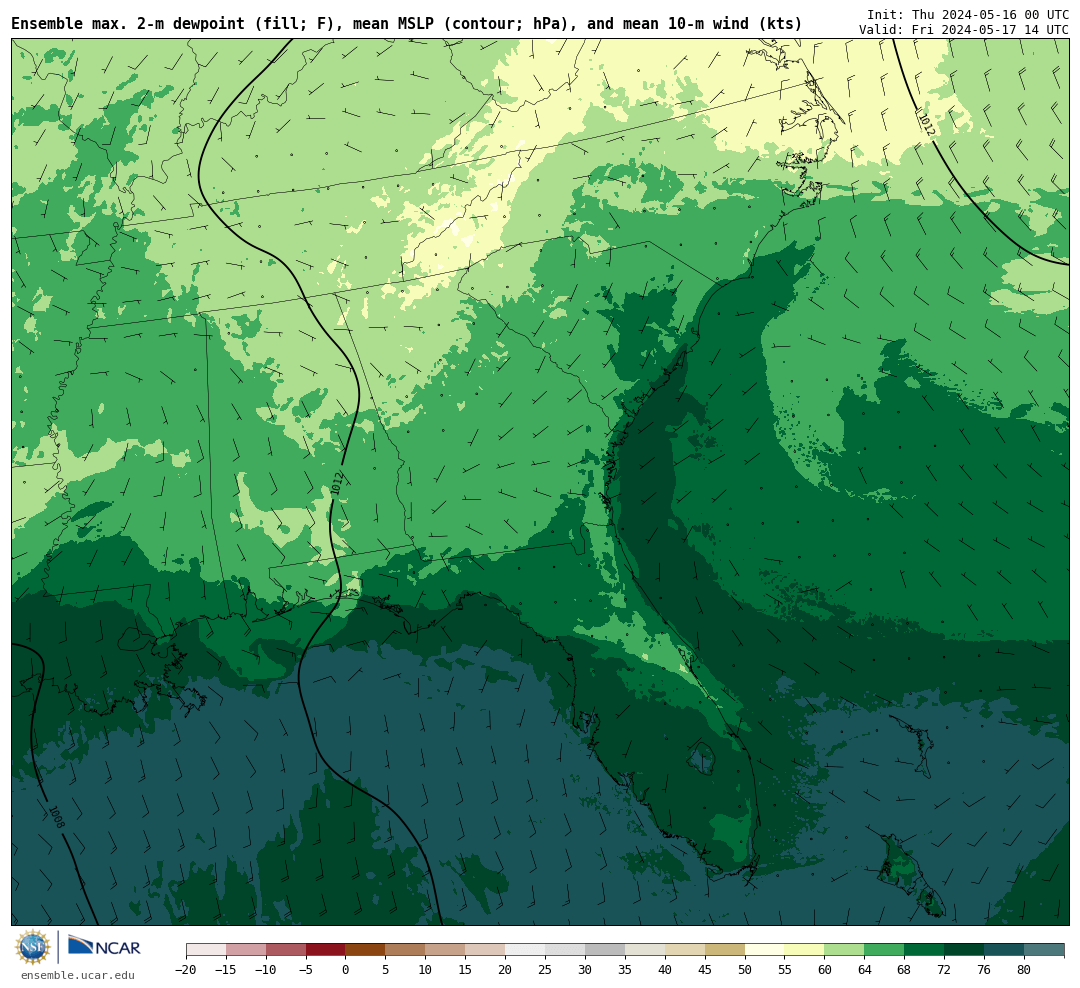Click the 64 colorbar tick label

865,970
